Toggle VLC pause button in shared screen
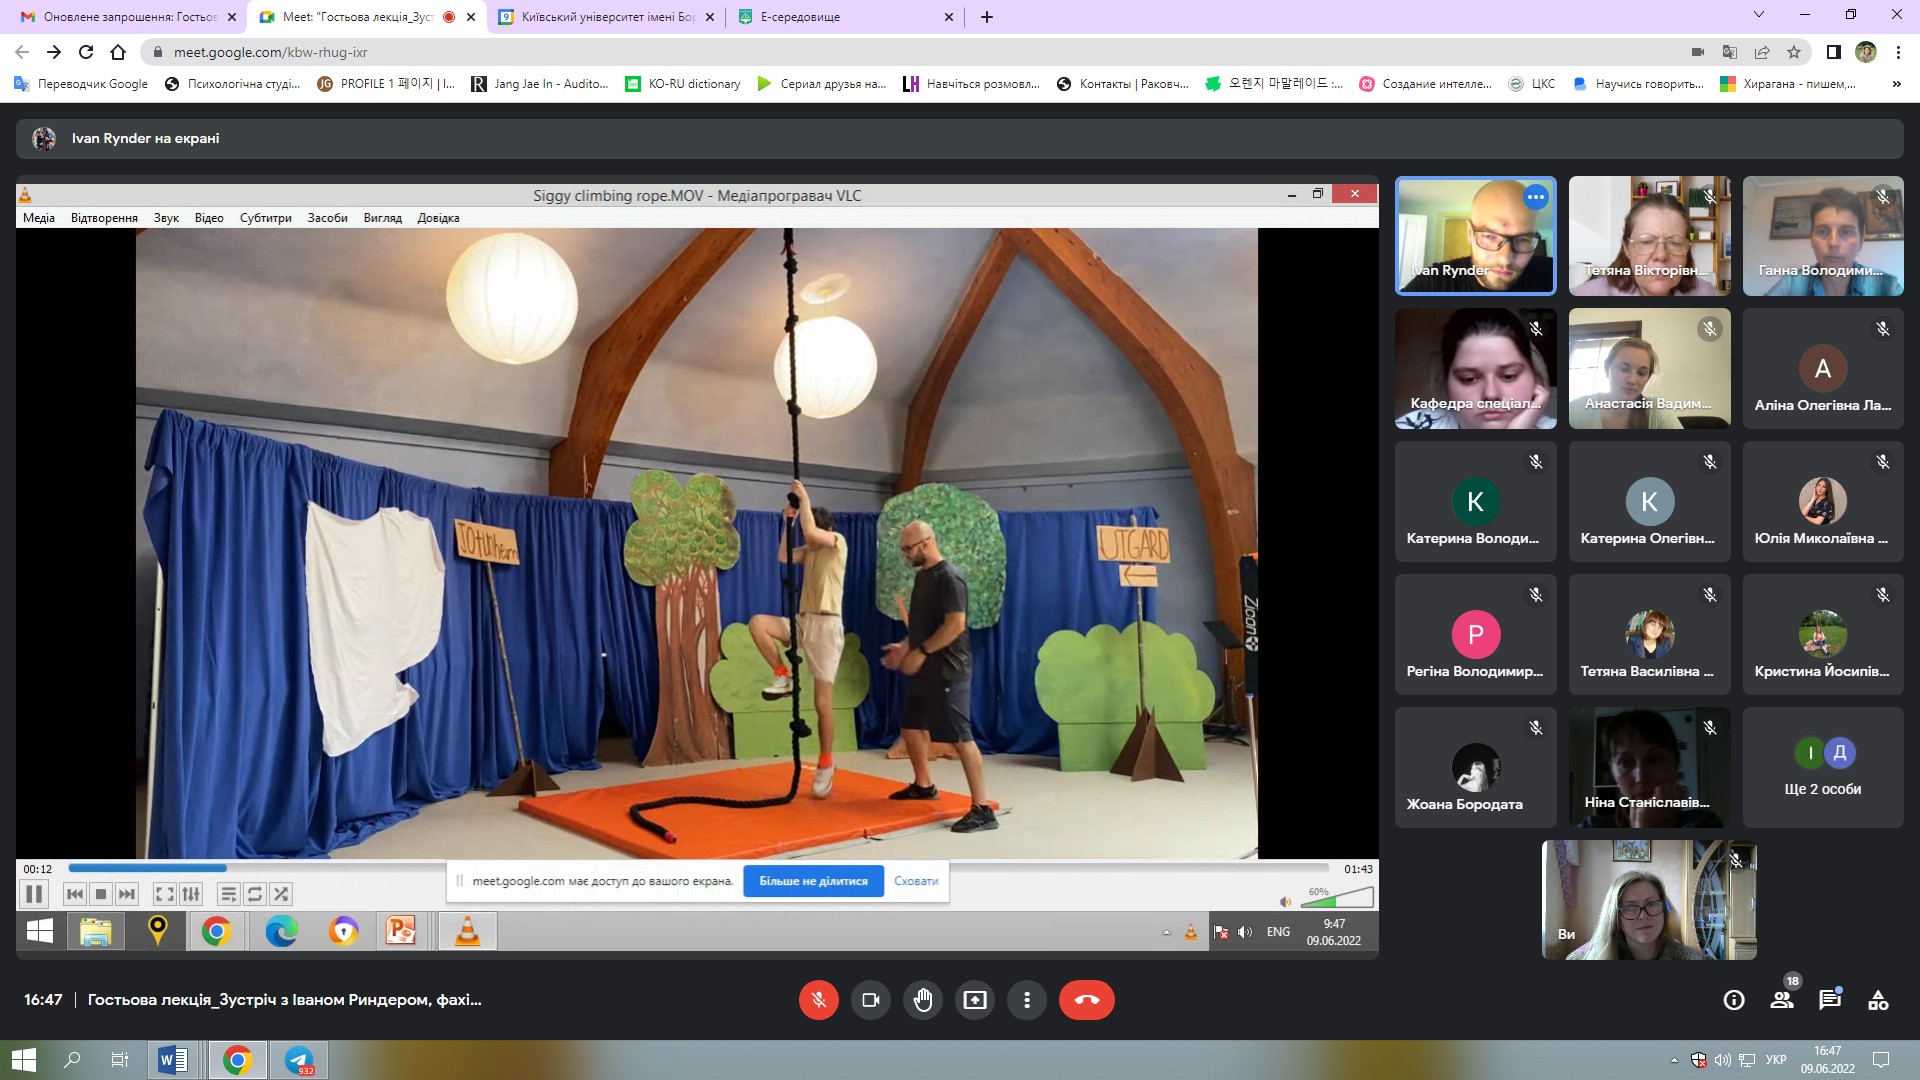 click(x=33, y=894)
